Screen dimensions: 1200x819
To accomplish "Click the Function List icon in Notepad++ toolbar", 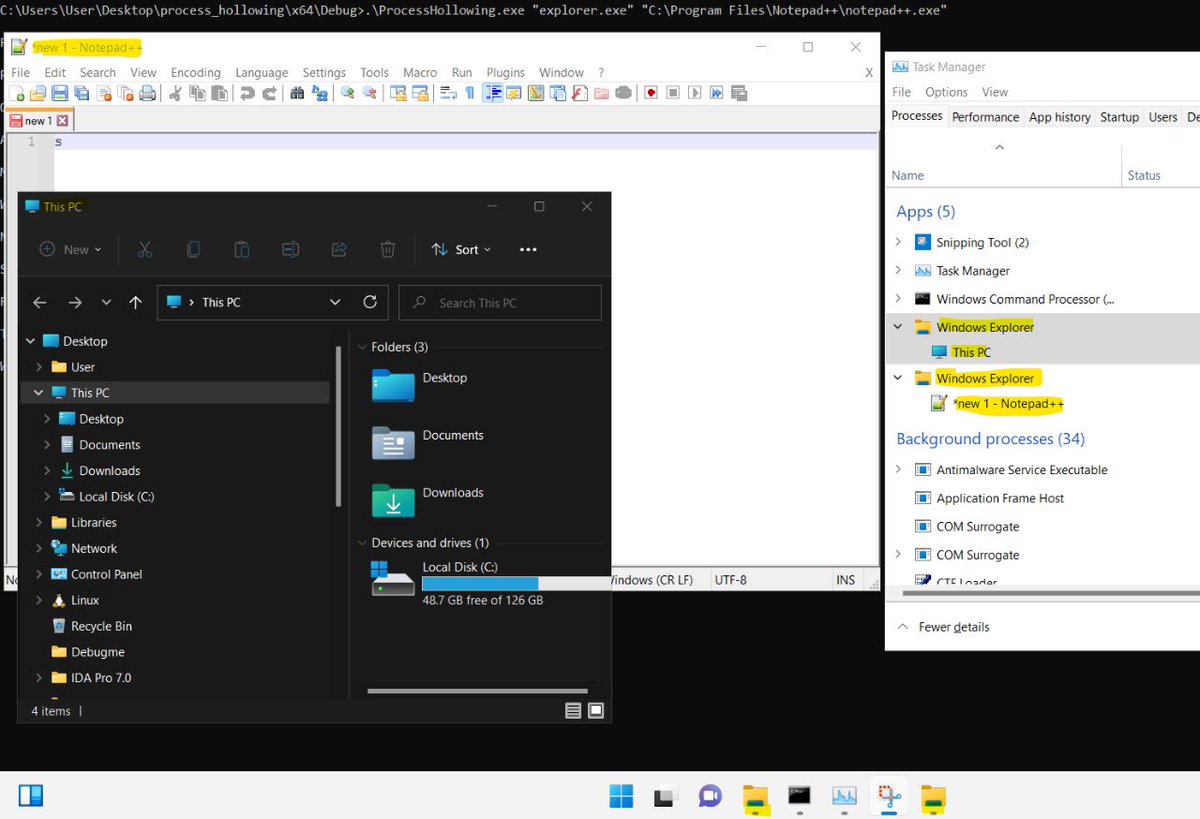I will [579, 93].
